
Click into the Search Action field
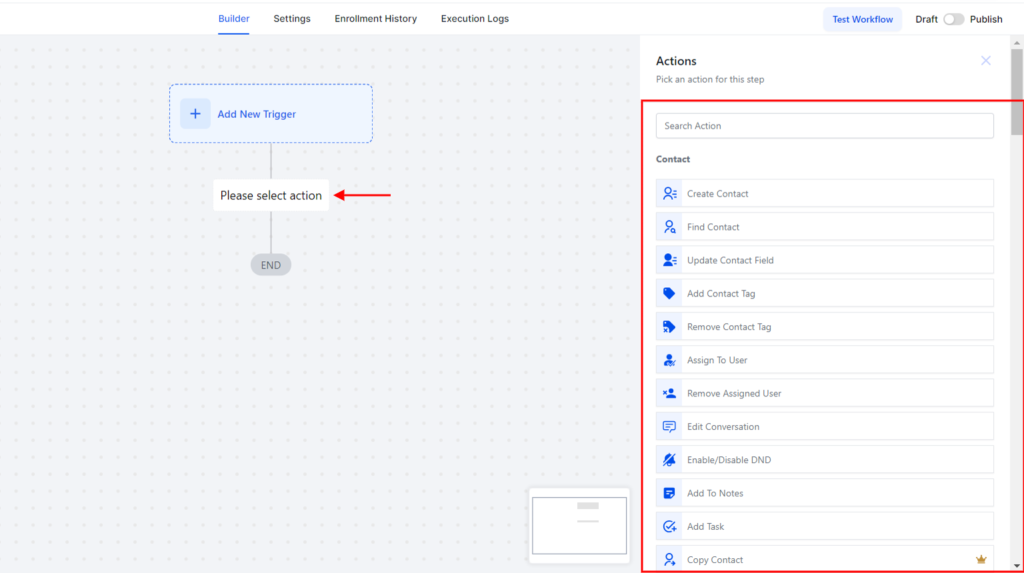[824, 125]
